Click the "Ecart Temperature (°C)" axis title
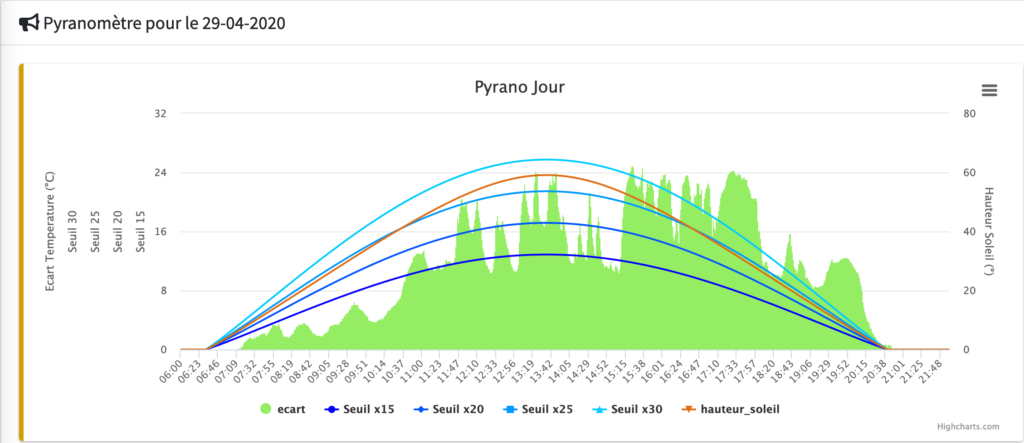The height and width of the screenshot is (443, 1024). (49, 231)
